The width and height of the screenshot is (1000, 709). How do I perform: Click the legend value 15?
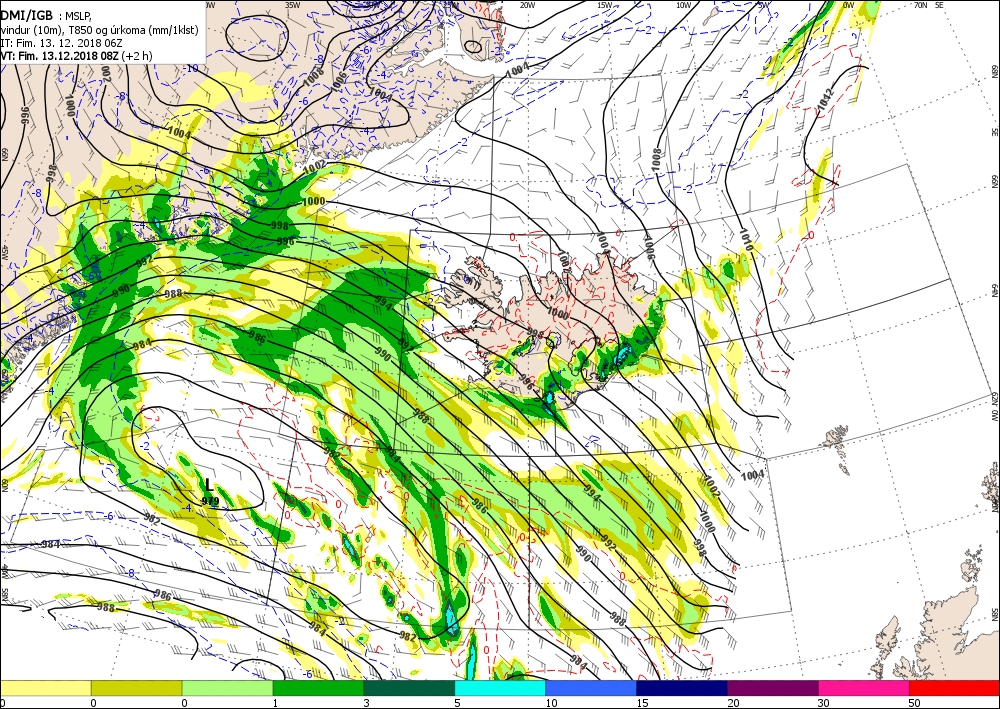[x=642, y=703]
